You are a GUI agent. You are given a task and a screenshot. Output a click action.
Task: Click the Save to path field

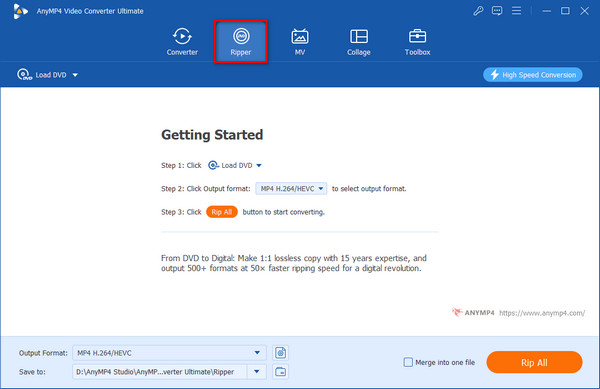point(160,371)
